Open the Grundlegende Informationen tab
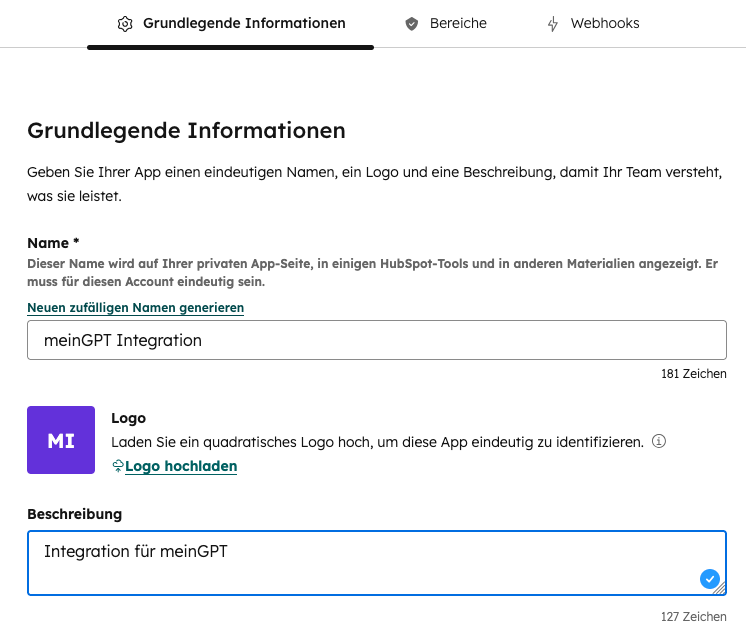The width and height of the screenshot is (746, 634). click(x=231, y=23)
